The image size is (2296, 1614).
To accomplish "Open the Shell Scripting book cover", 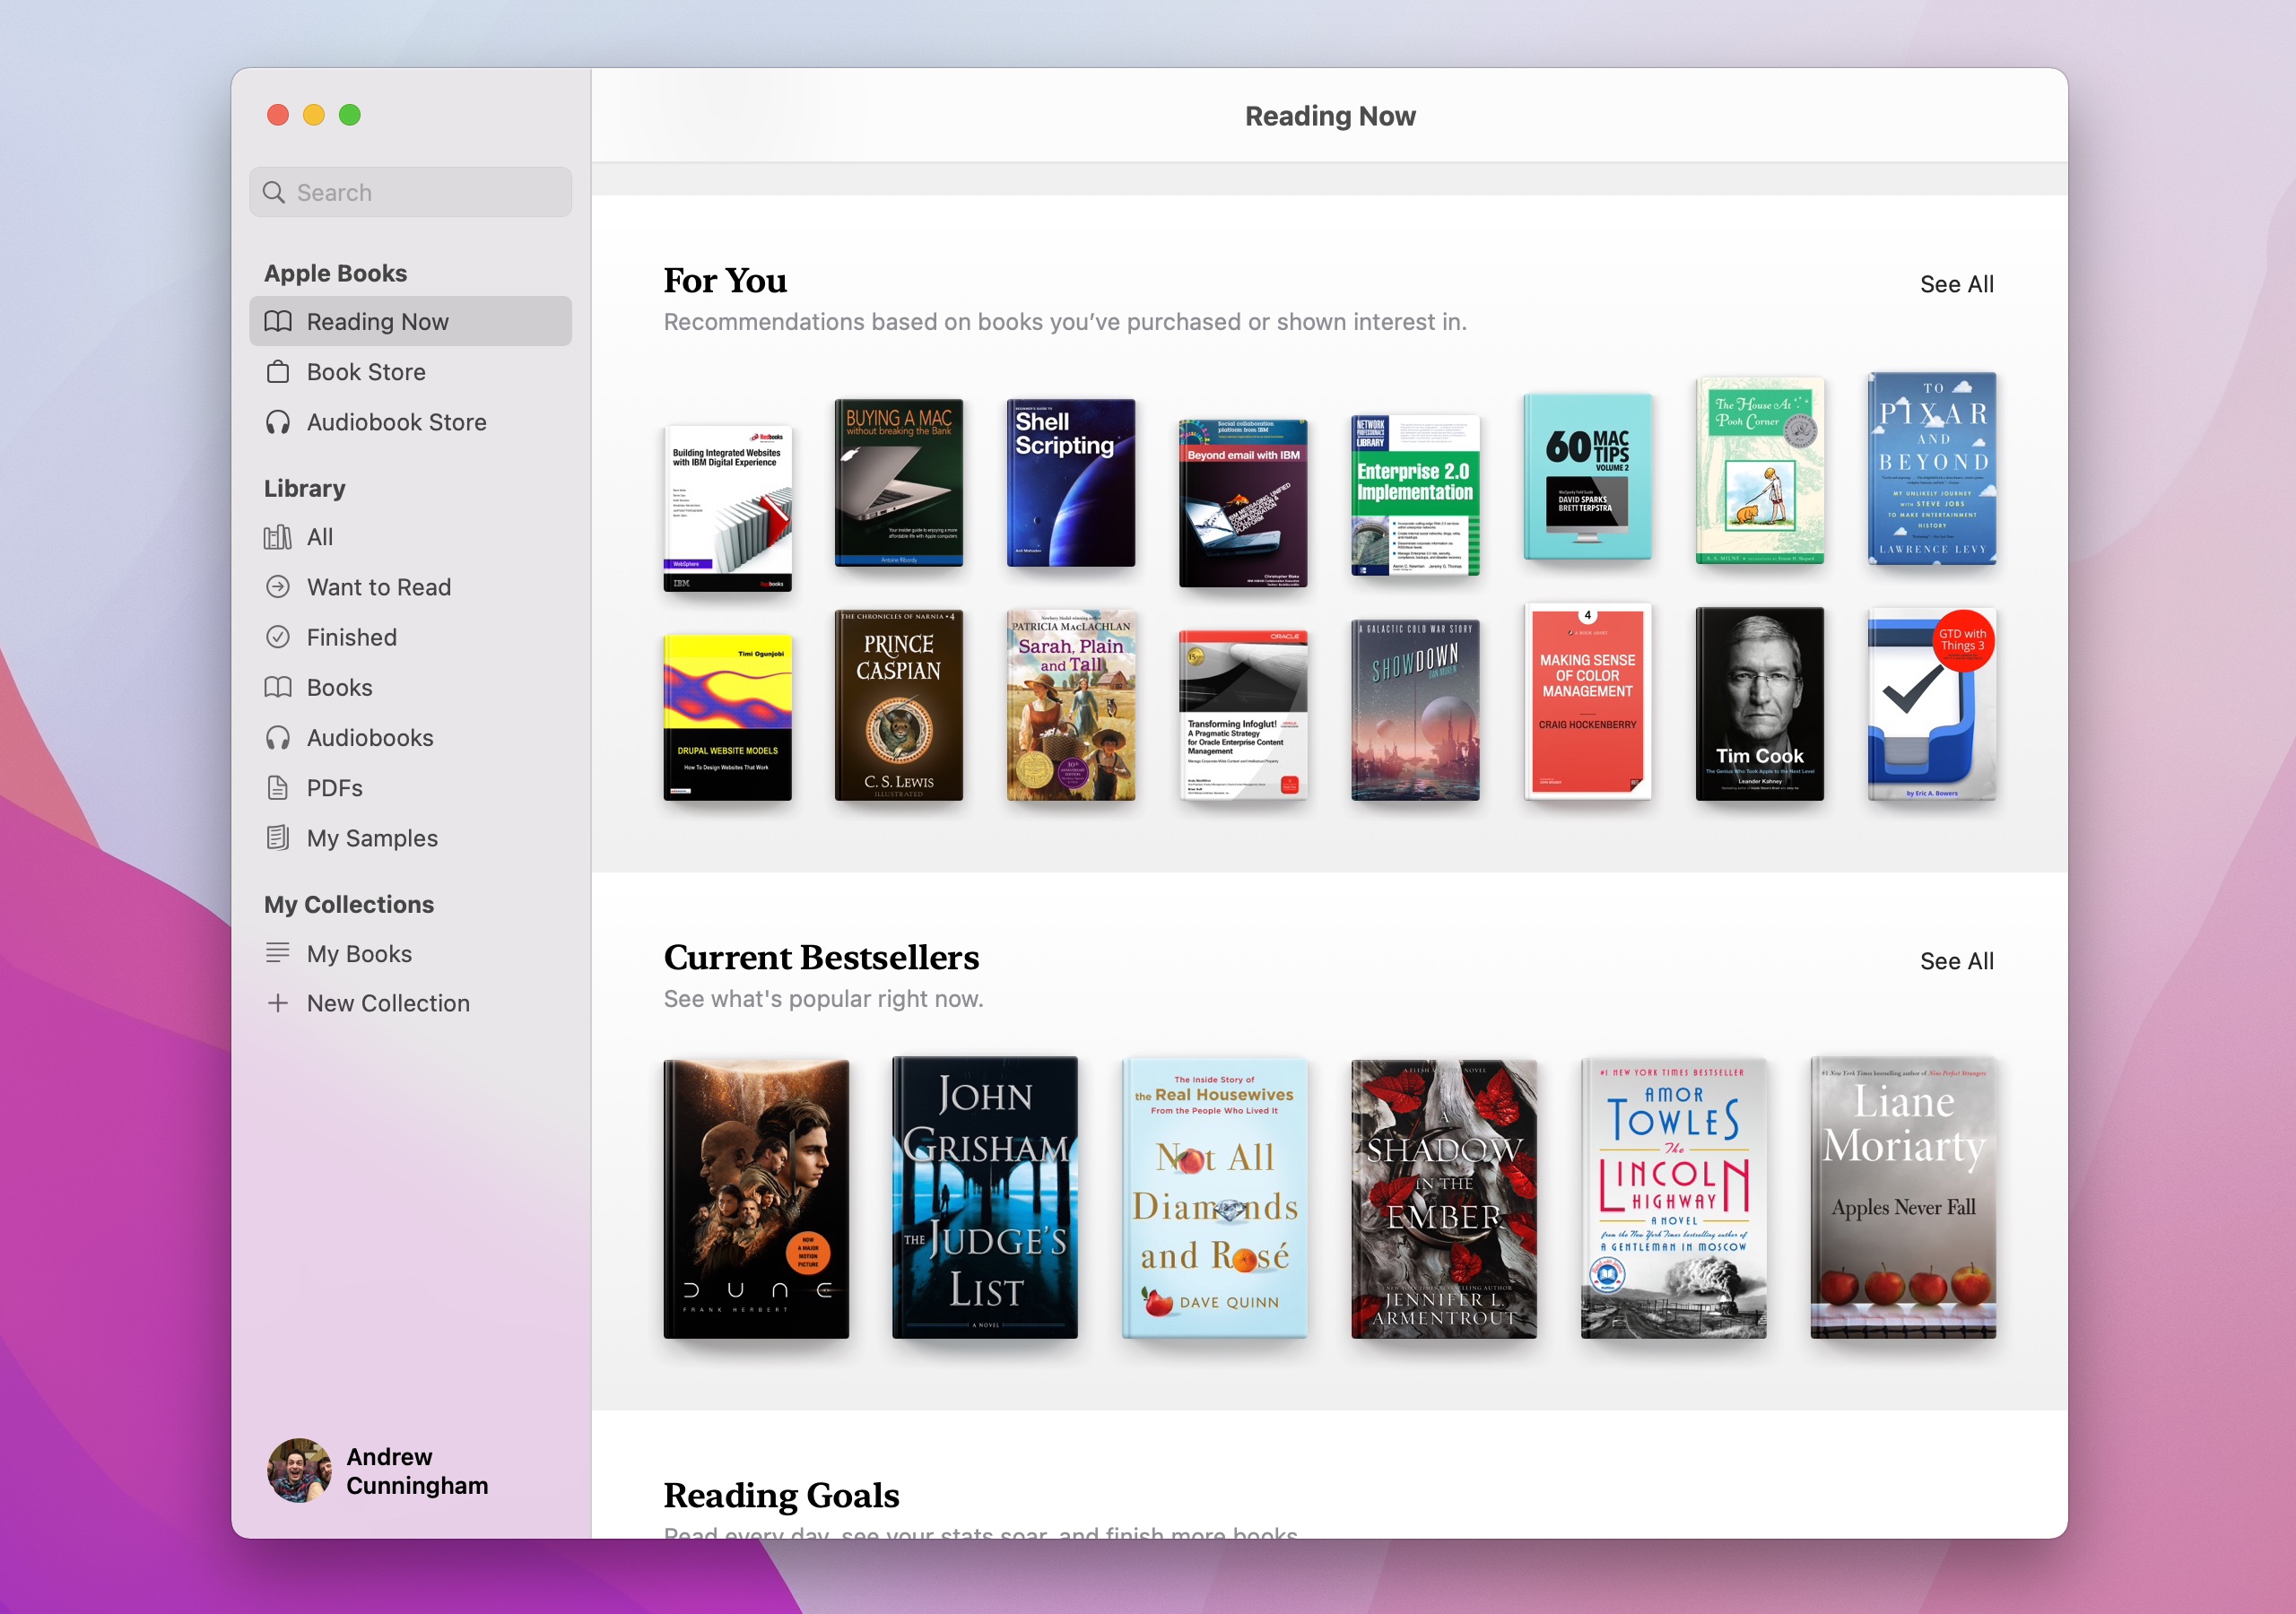I will (1070, 482).
